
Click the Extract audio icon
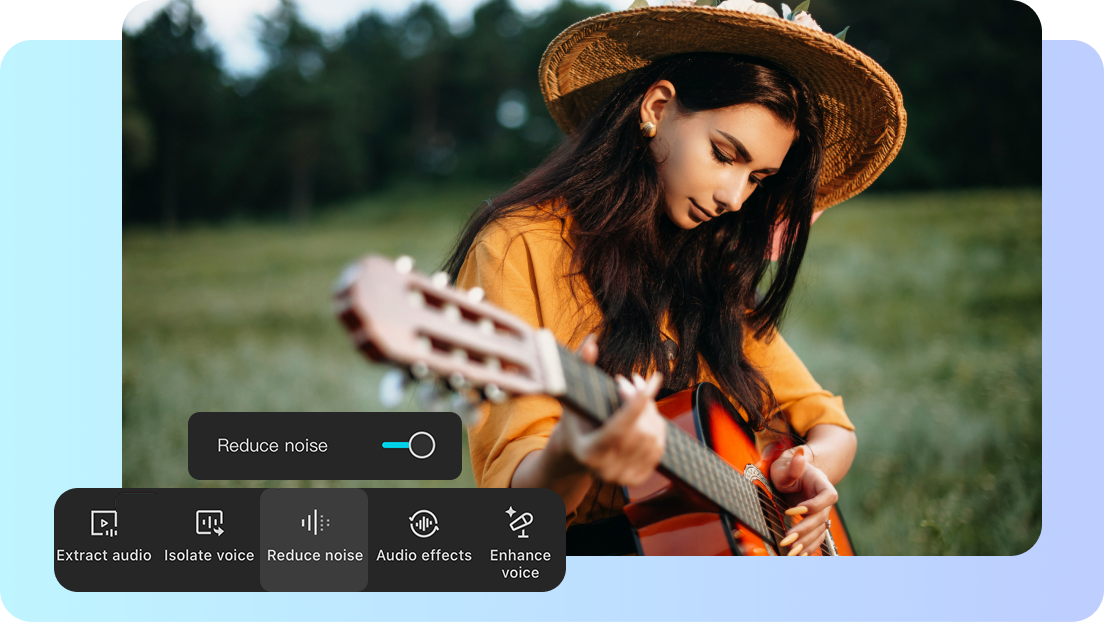coord(104,523)
